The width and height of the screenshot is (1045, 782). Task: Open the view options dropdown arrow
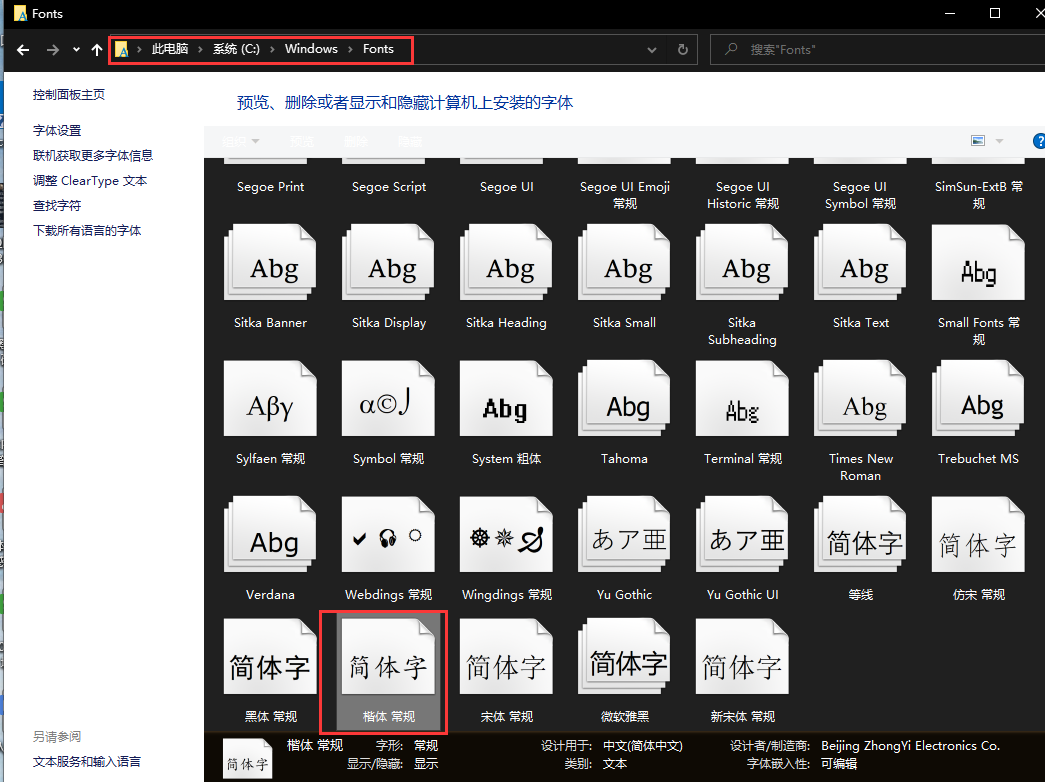point(999,141)
